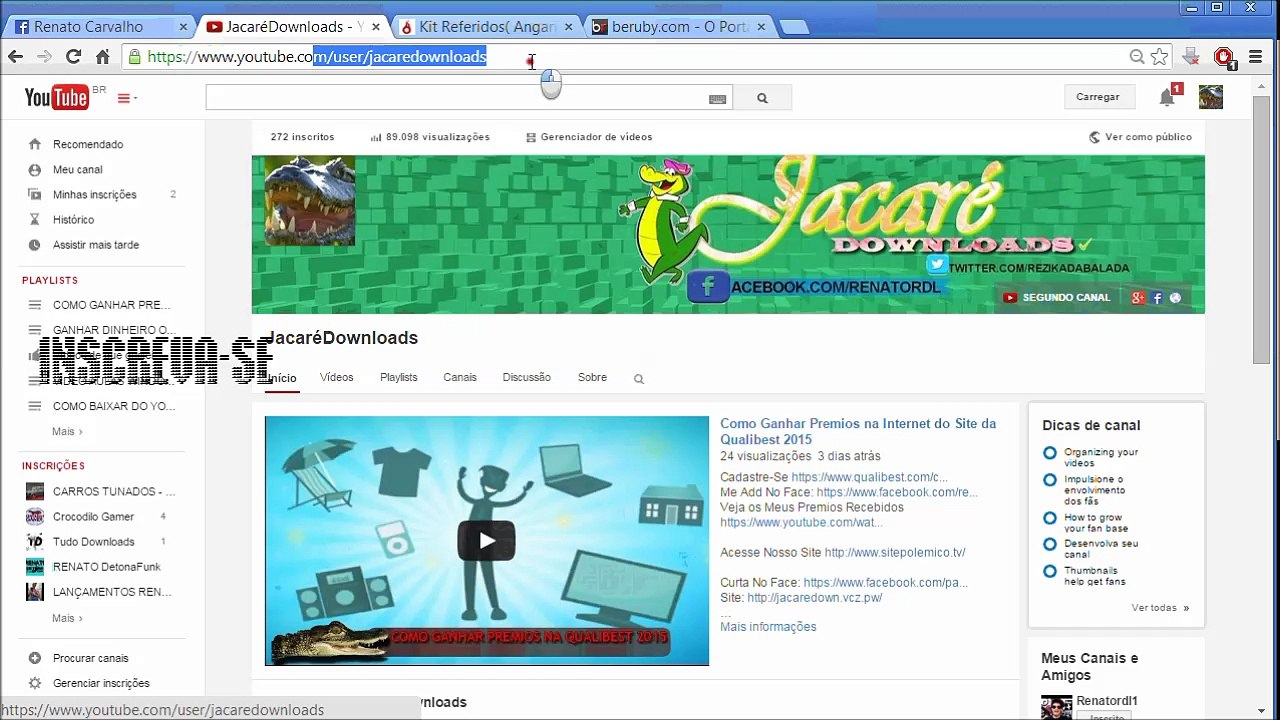1280x720 pixels.
Task: Open Meu canal in the sidebar
Action: (x=78, y=170)
